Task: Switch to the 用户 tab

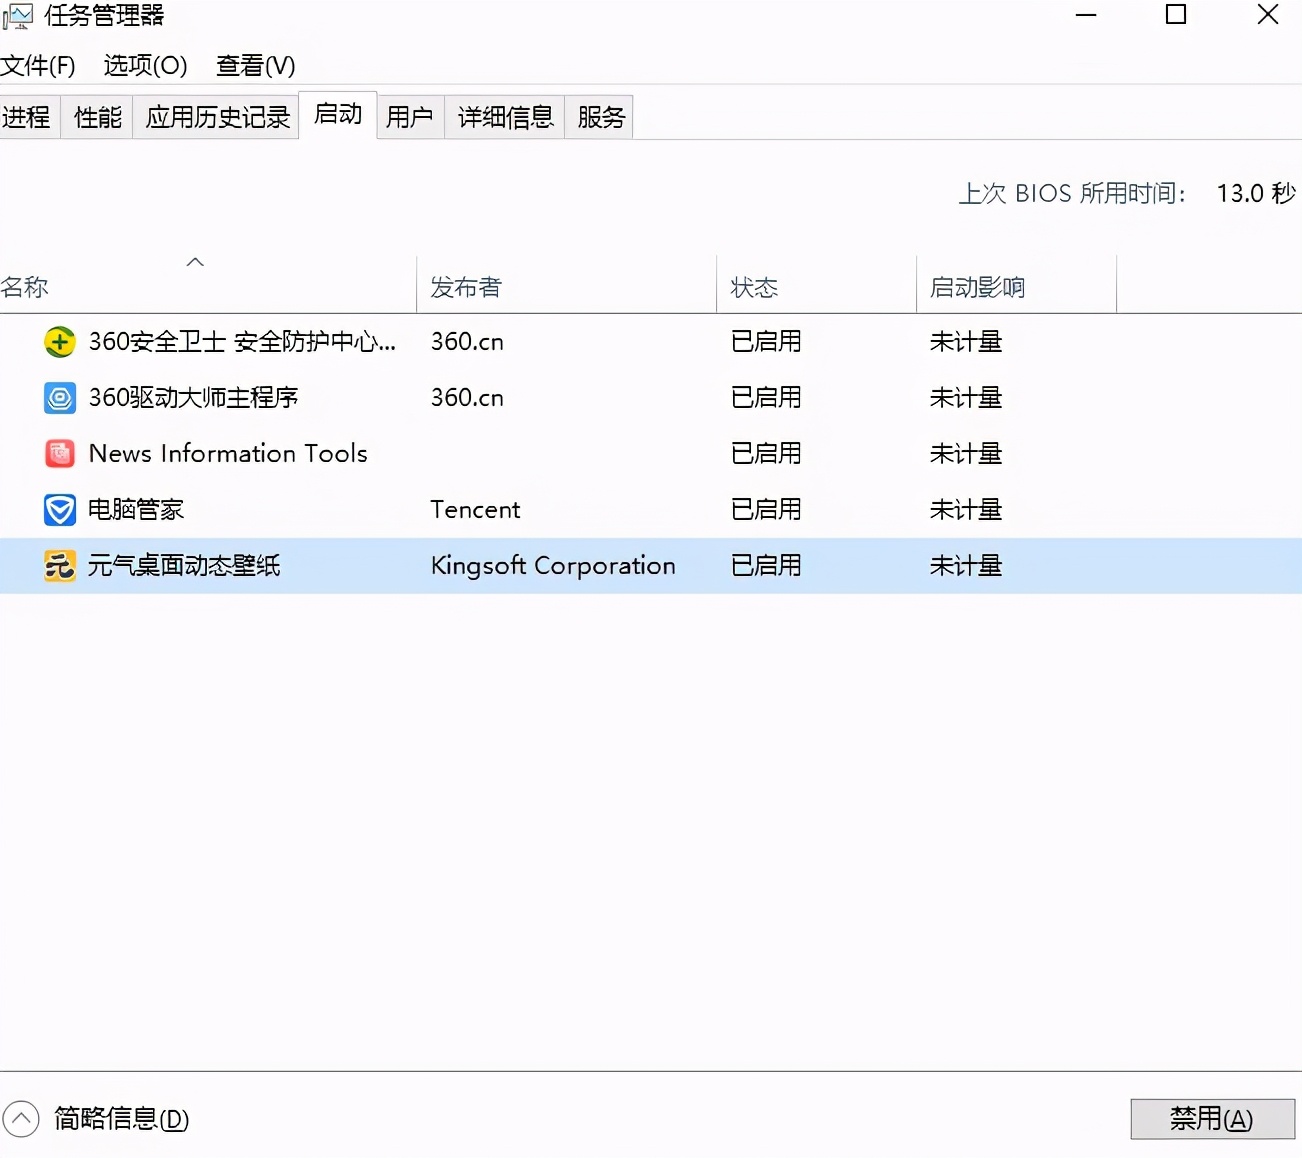Action: (x=410, y=117)
